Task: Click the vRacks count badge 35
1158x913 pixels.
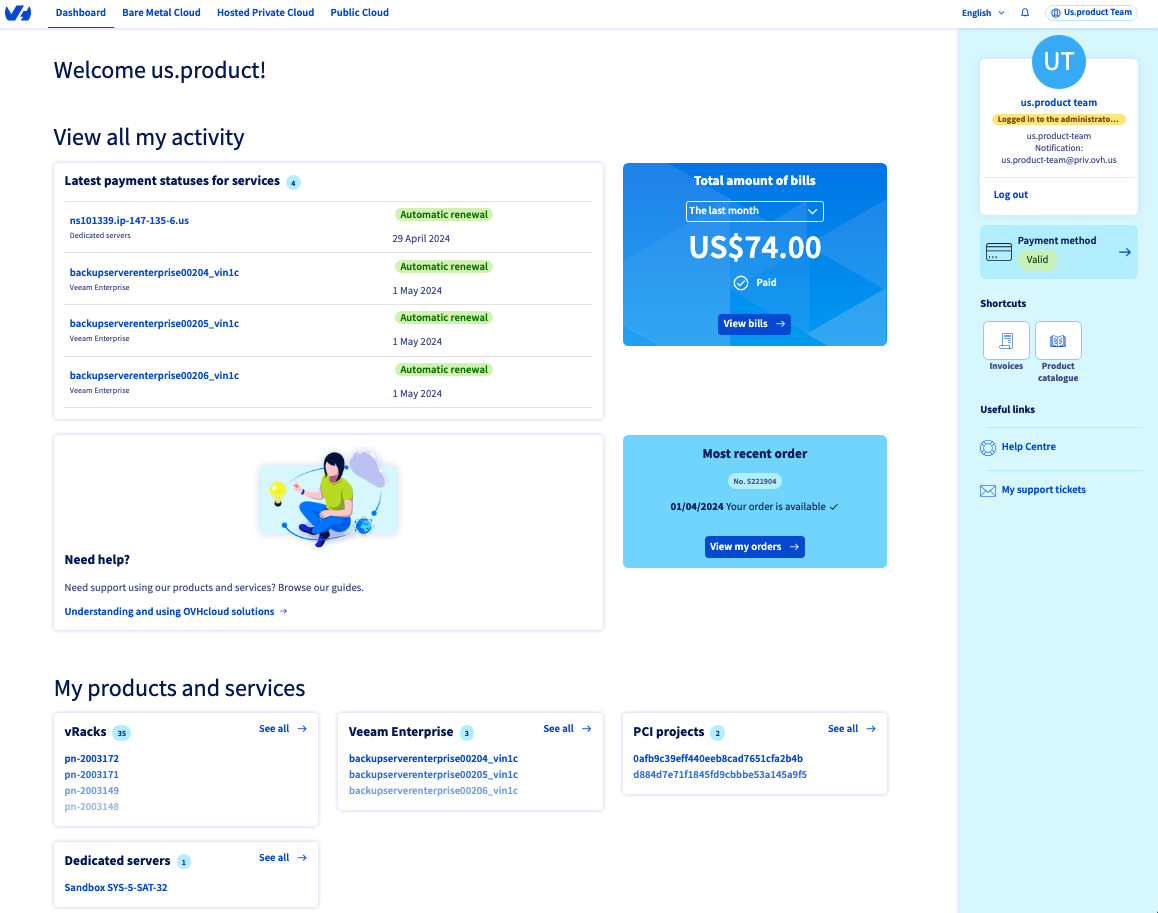Action: [121, 733]
